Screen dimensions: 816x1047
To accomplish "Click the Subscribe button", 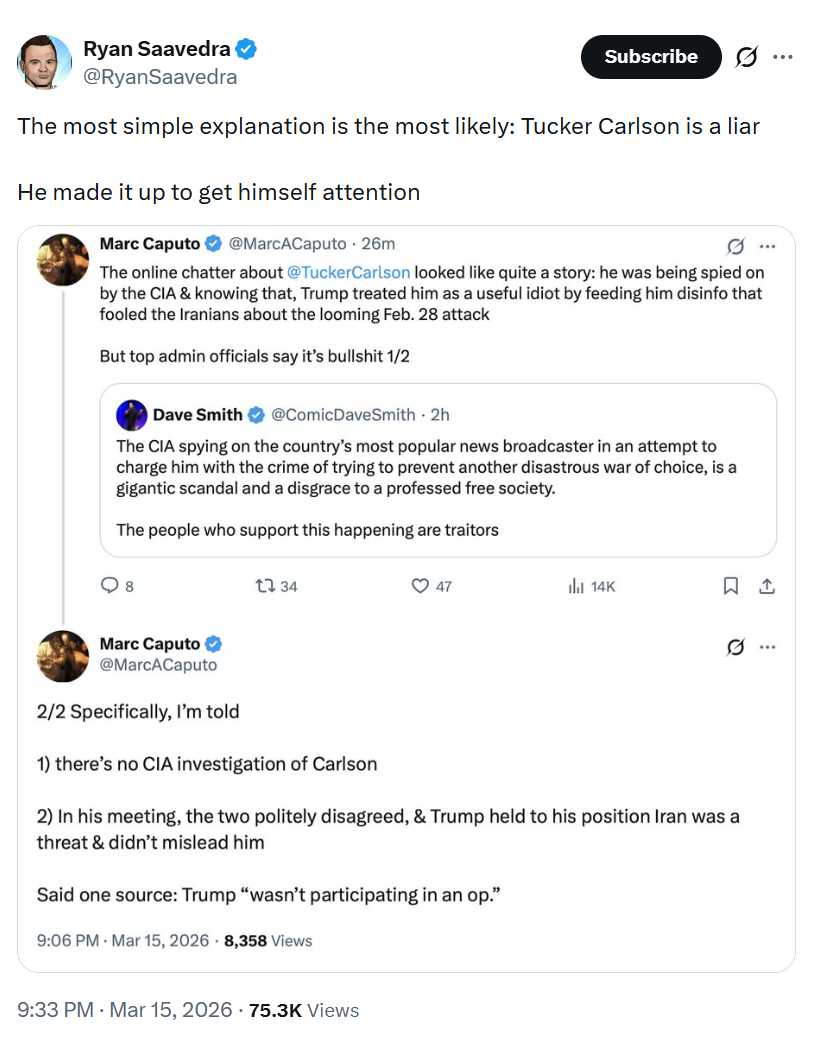I will point(650,57).
